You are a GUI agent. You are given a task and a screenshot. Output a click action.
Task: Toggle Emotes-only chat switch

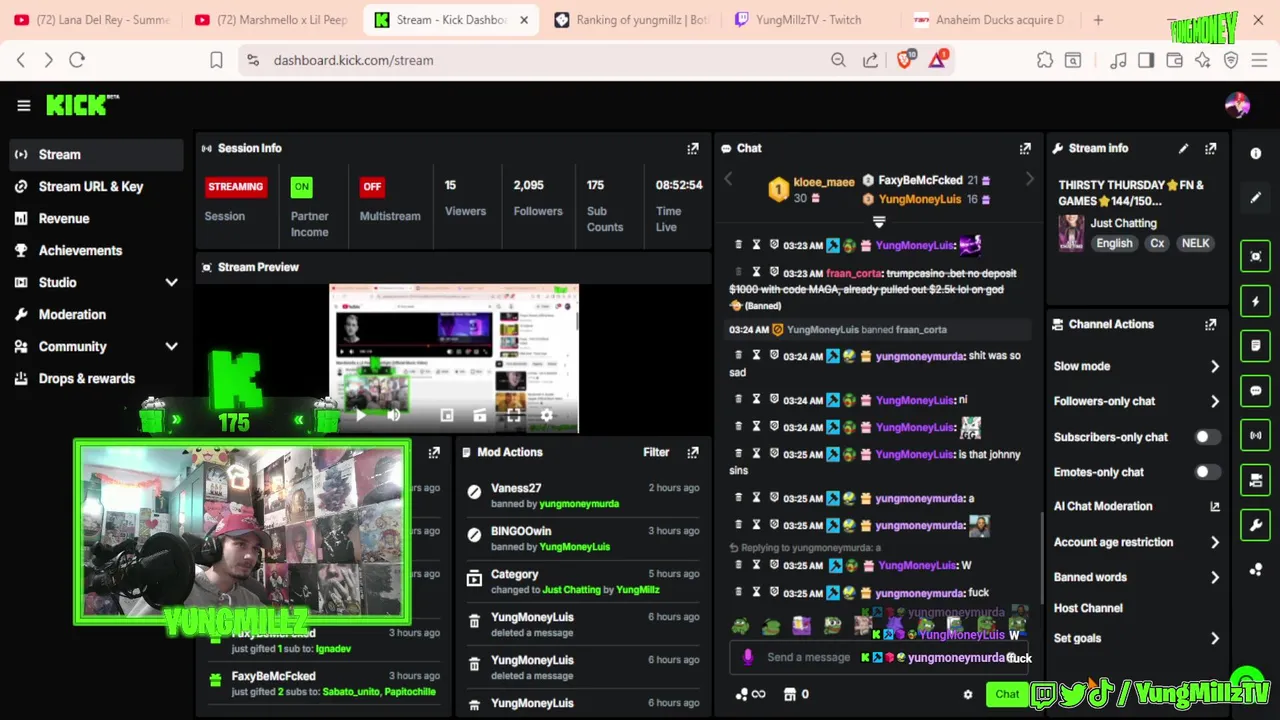coord(1207,472)
